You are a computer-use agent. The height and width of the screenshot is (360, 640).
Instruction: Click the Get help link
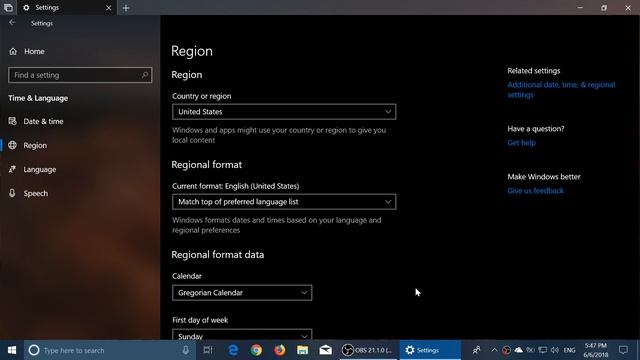522,143
